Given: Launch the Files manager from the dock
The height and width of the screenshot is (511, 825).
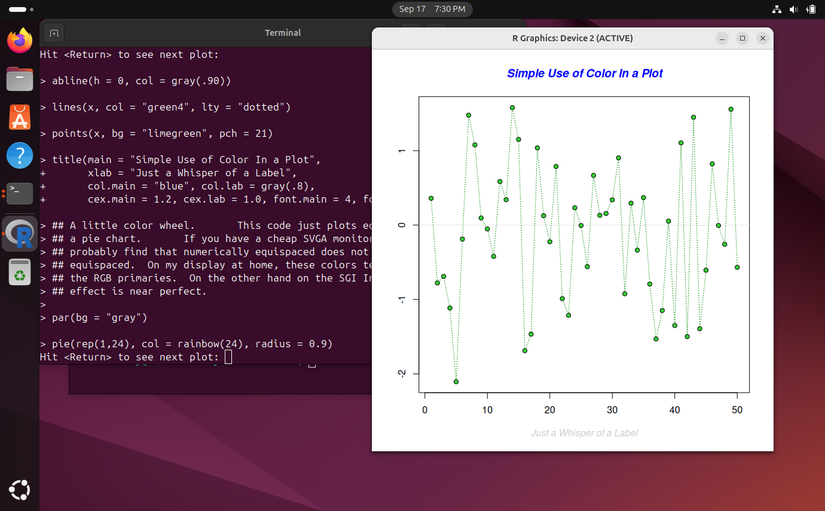Looking at the screenshot, I should [x=19, y=79].
